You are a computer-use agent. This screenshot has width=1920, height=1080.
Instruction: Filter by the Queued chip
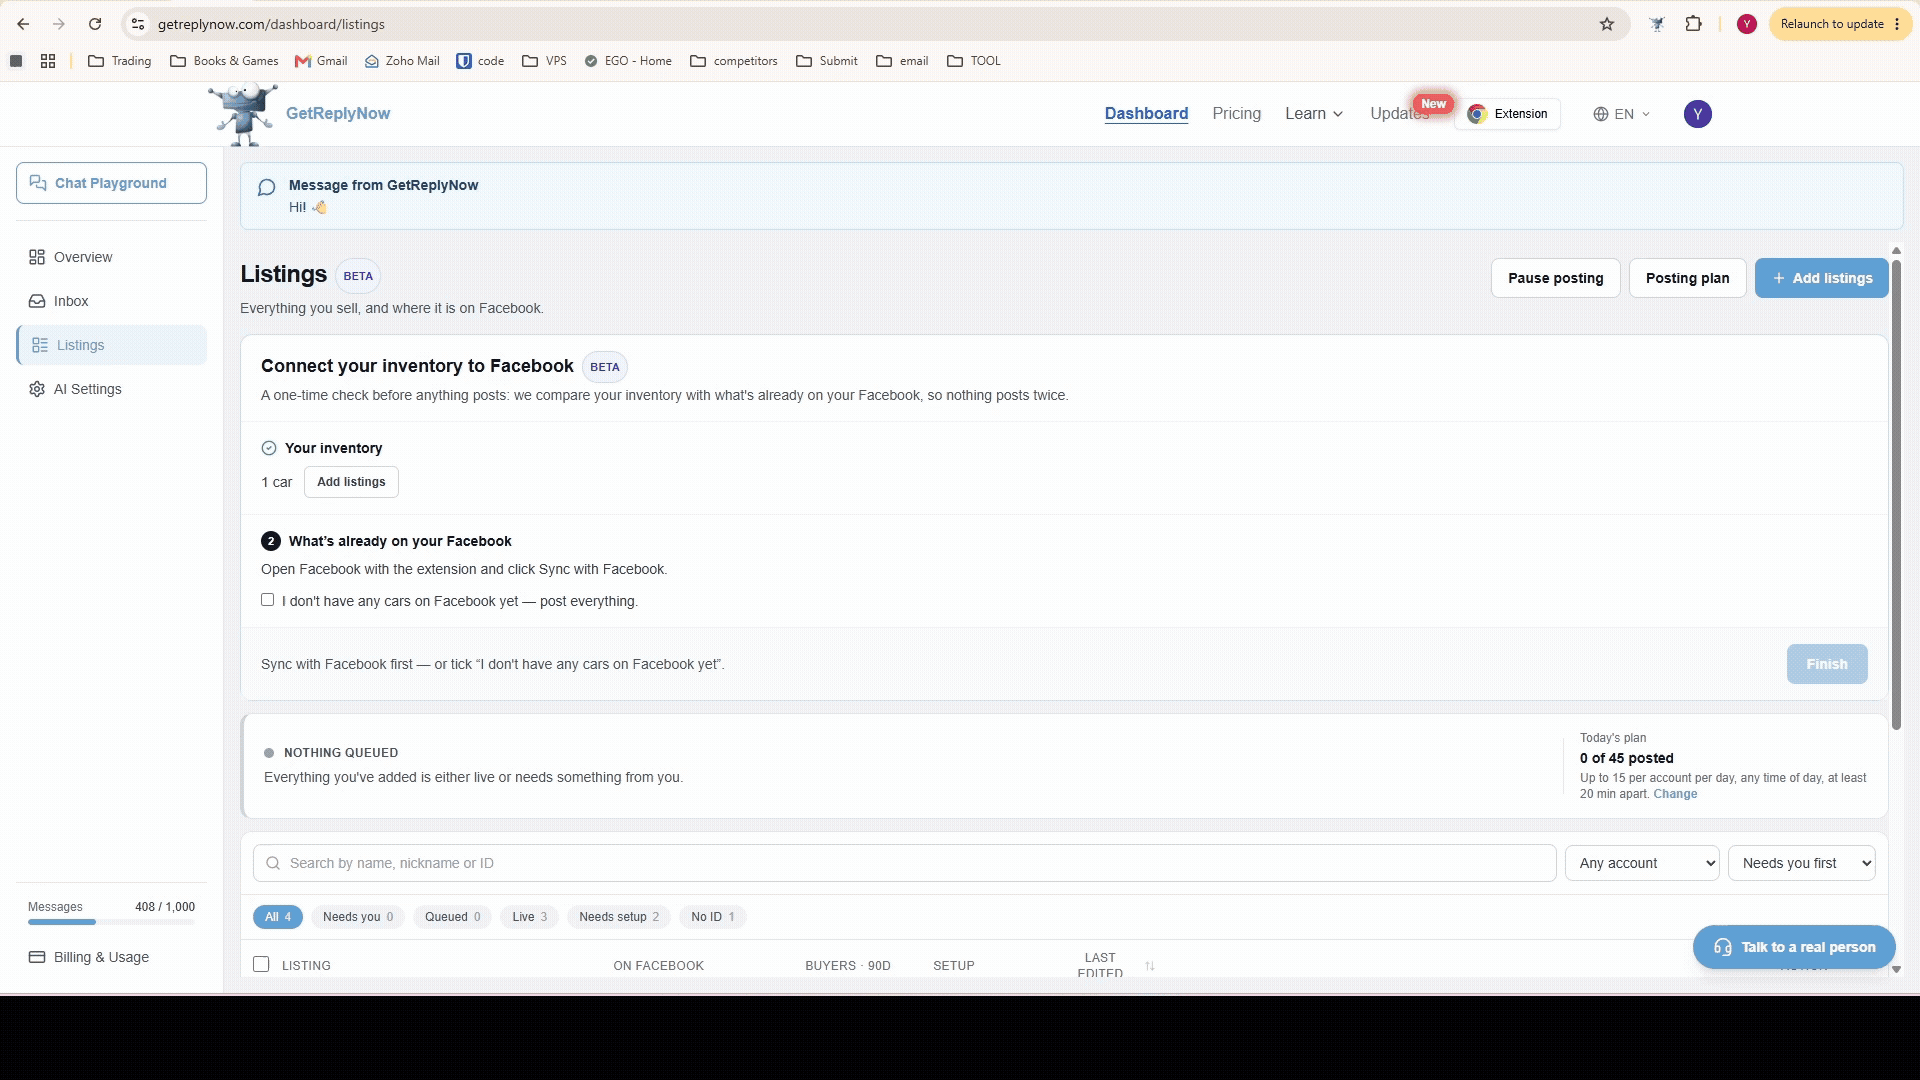click(452, 917)
